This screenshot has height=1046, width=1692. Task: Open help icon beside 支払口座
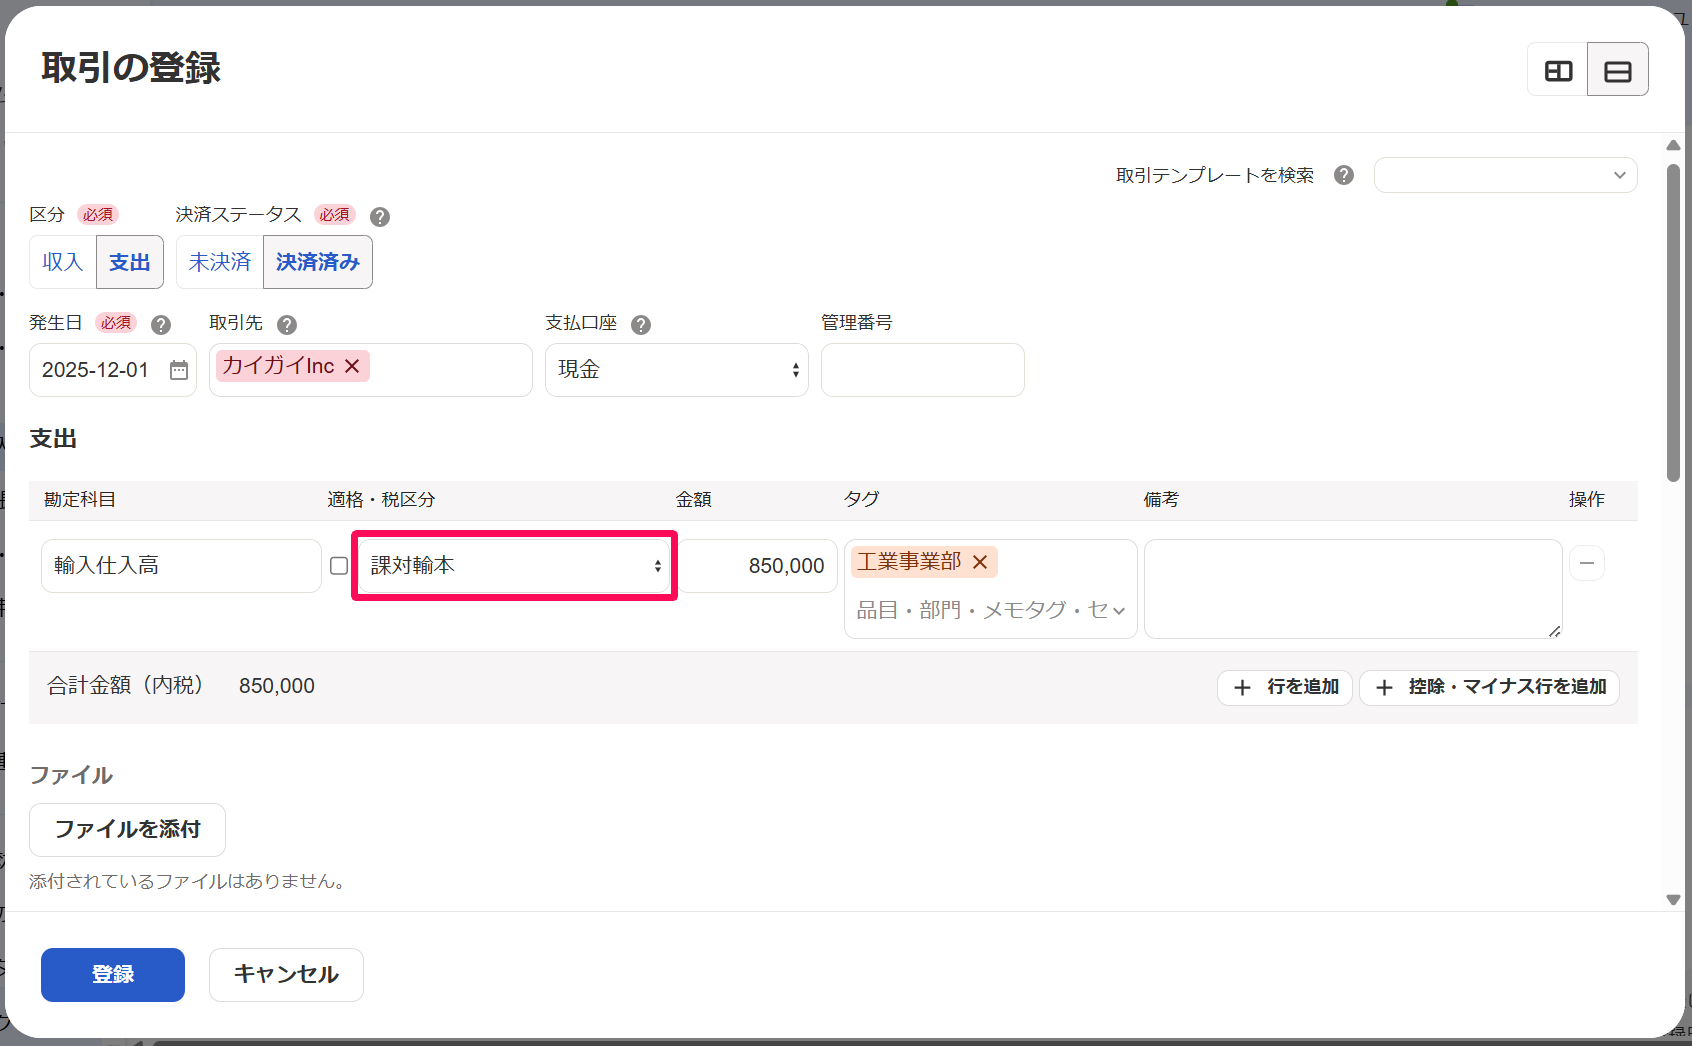coord(641,325)
